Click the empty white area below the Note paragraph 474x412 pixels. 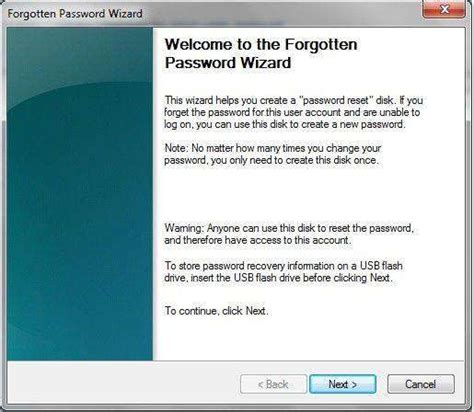tap(293, 194)
